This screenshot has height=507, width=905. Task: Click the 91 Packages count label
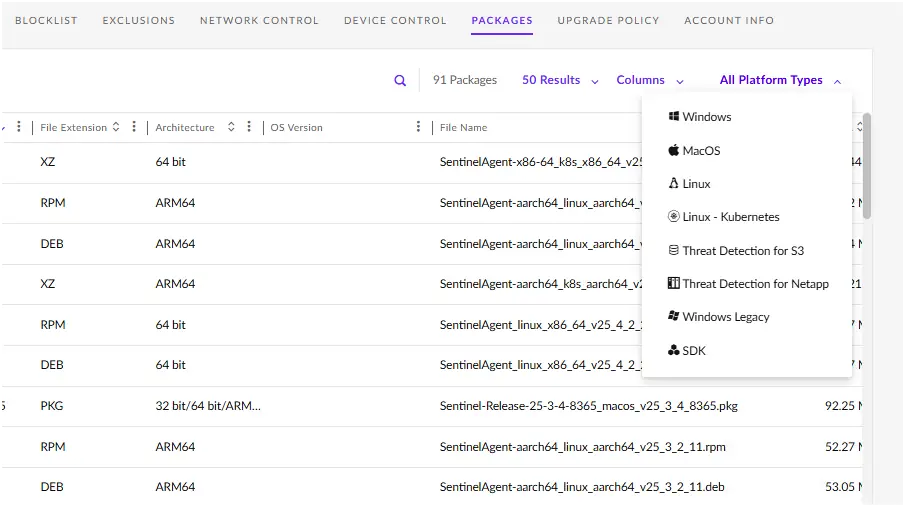click(465, 80)
